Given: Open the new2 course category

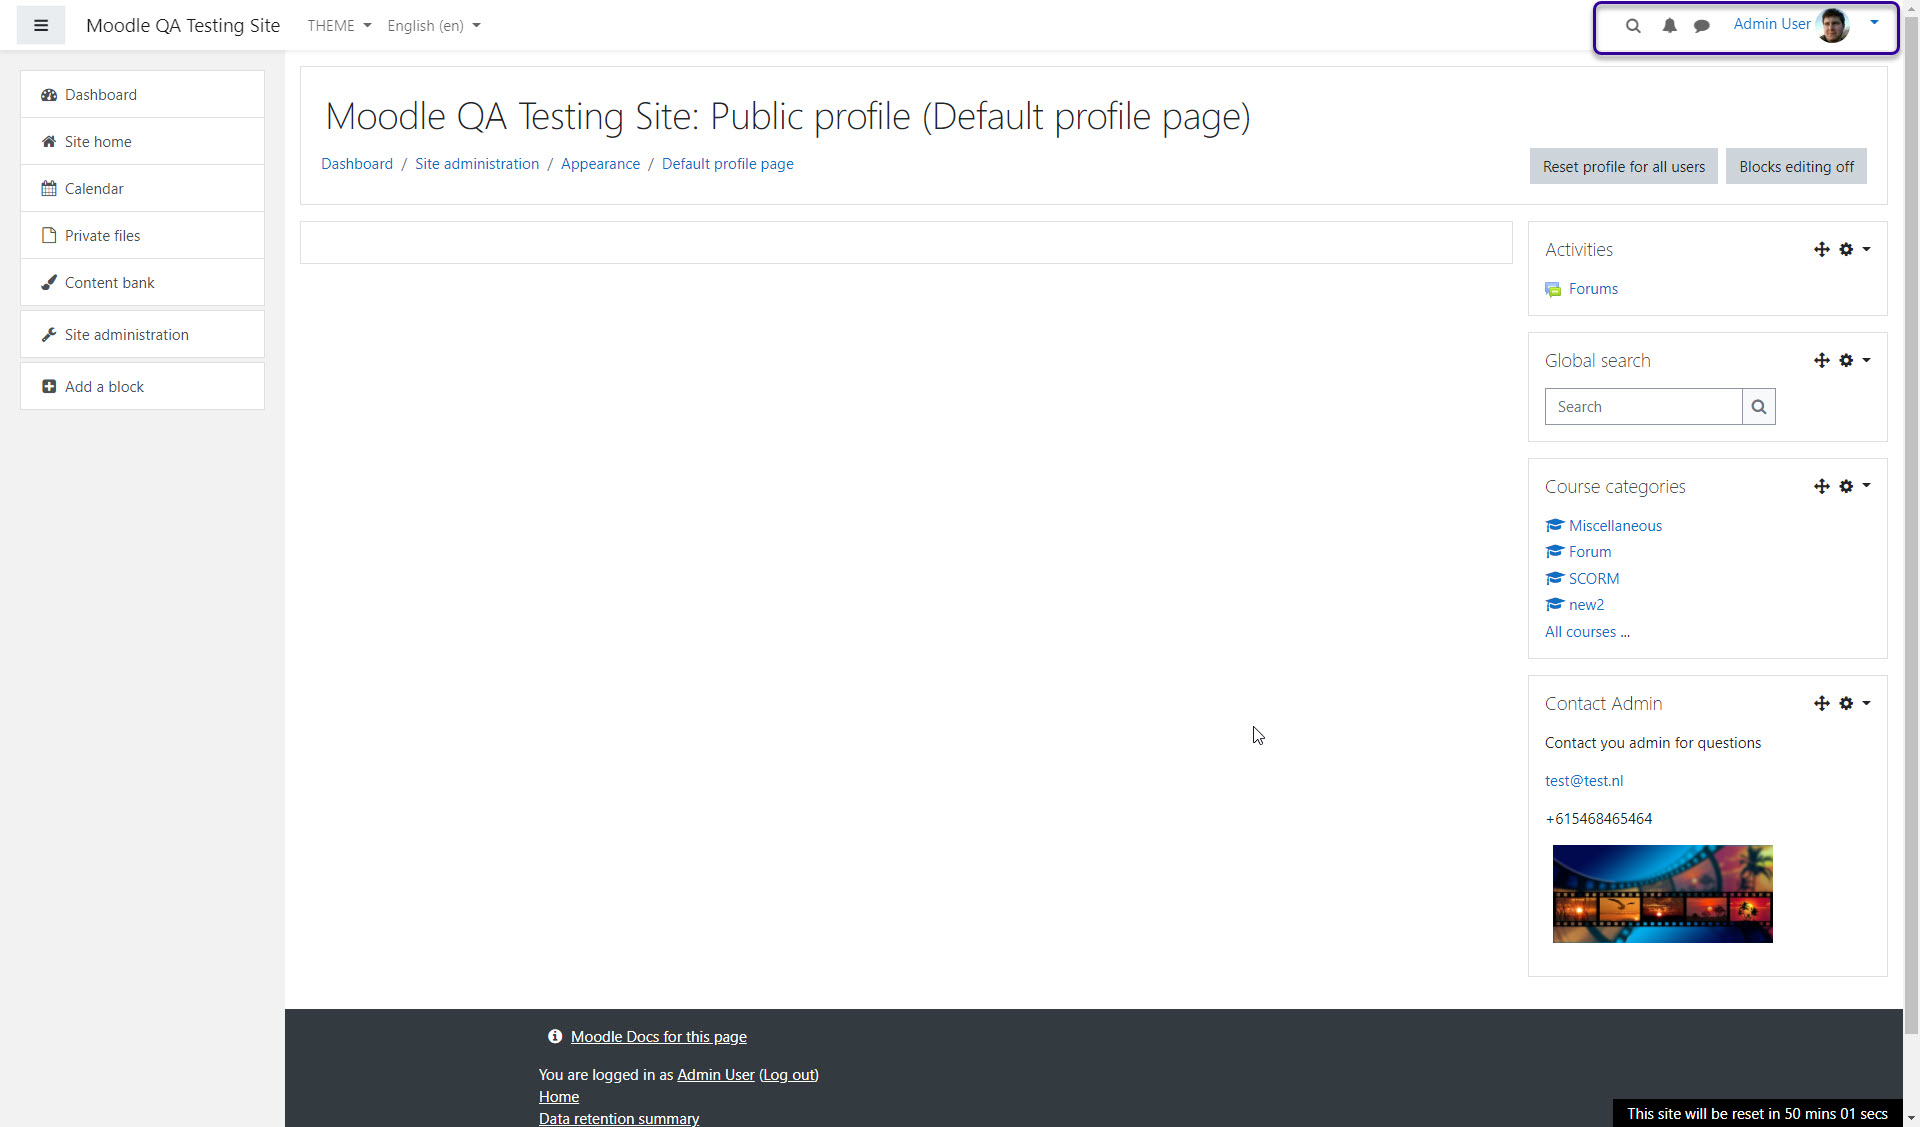Looking at the screenshot, I should (1586, 605).
